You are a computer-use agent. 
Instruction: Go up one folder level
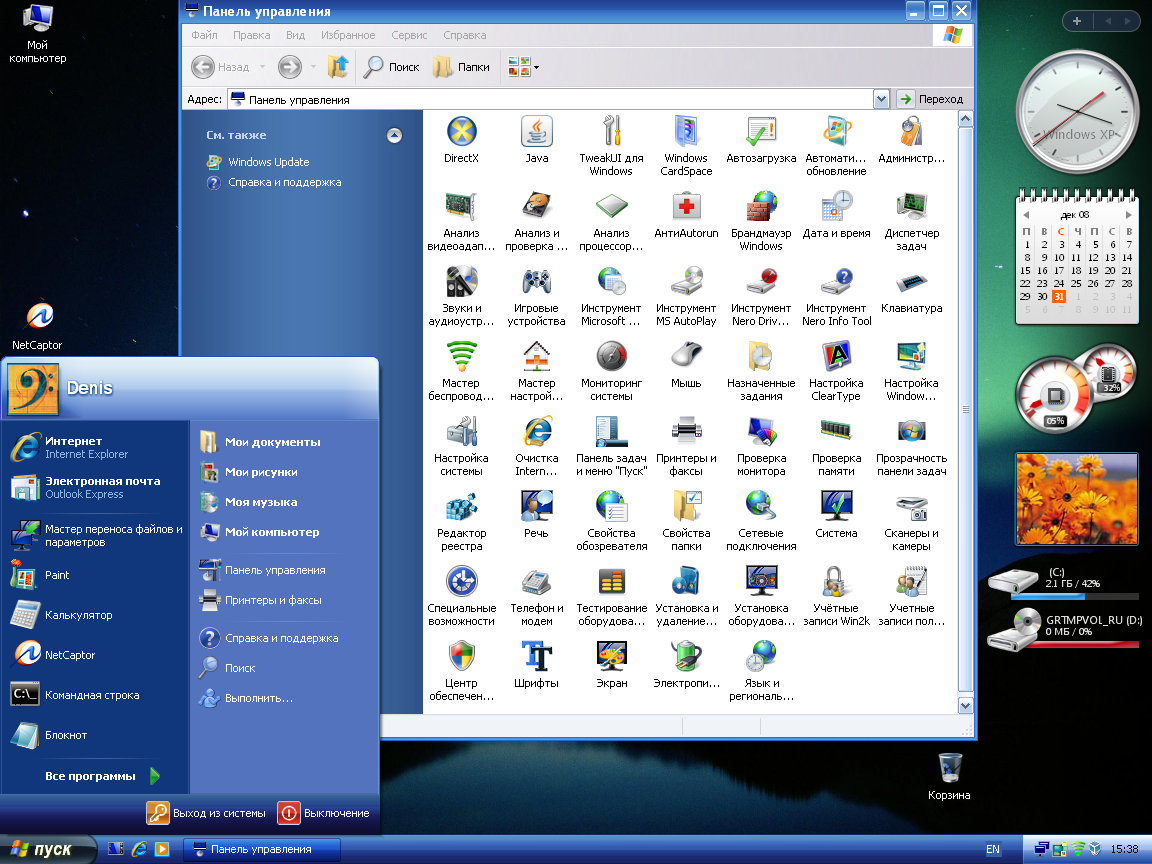click(x=338, y=67)
